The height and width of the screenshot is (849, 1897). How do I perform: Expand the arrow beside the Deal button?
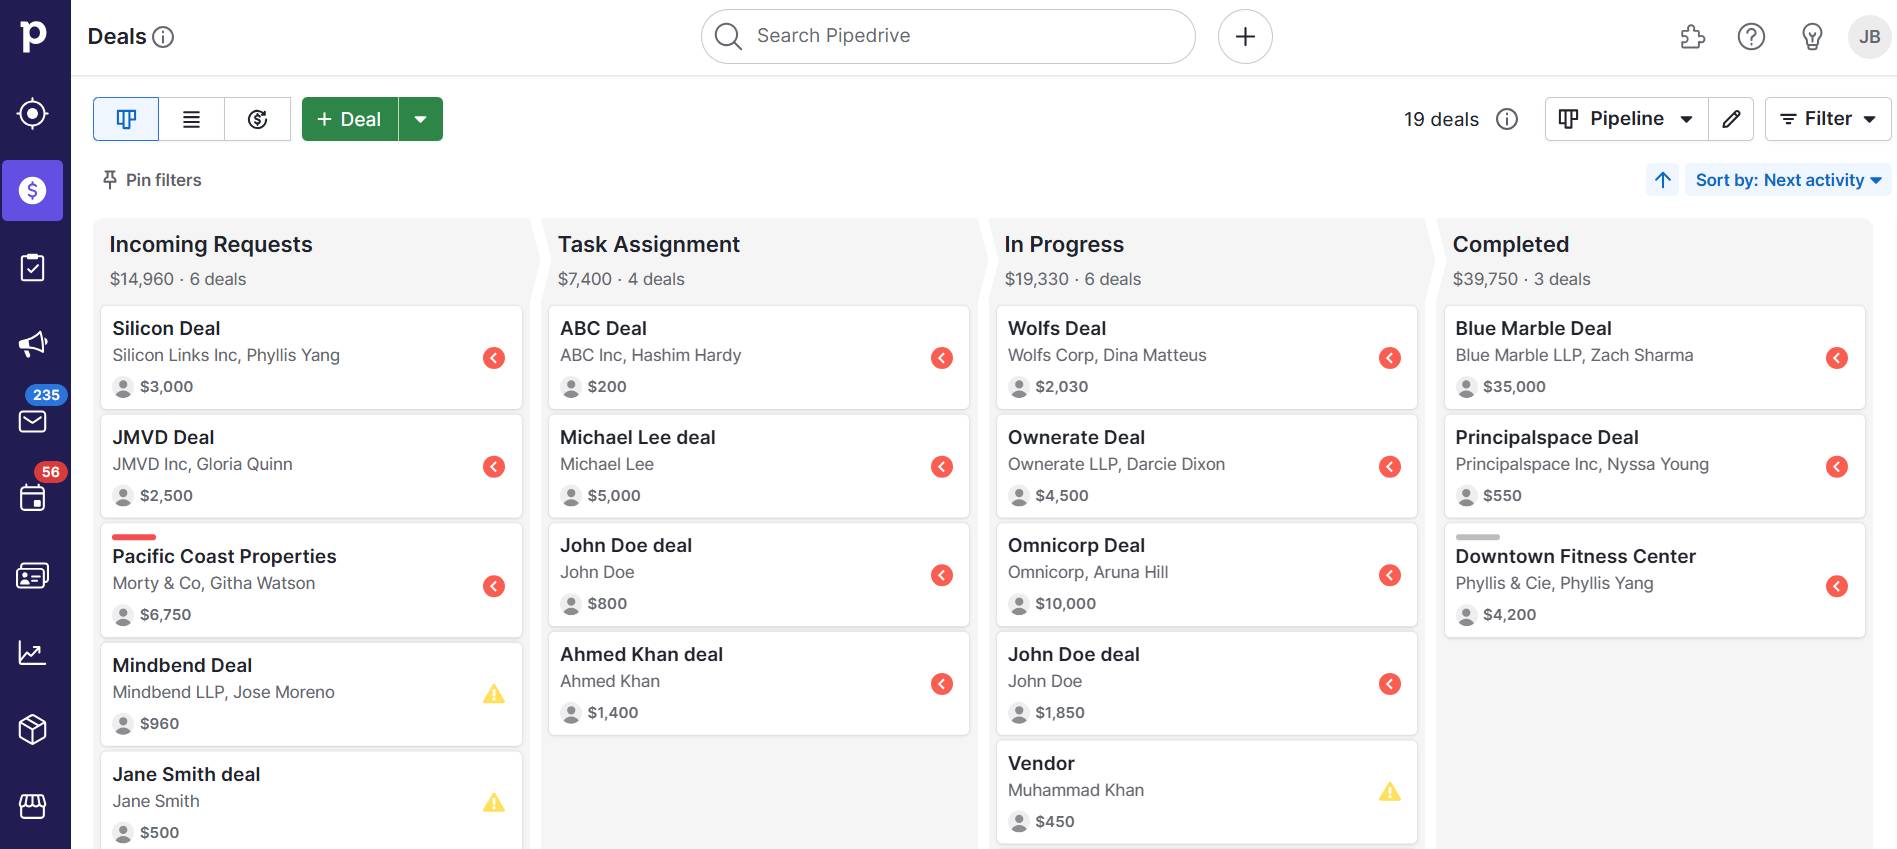coord(421,119)
